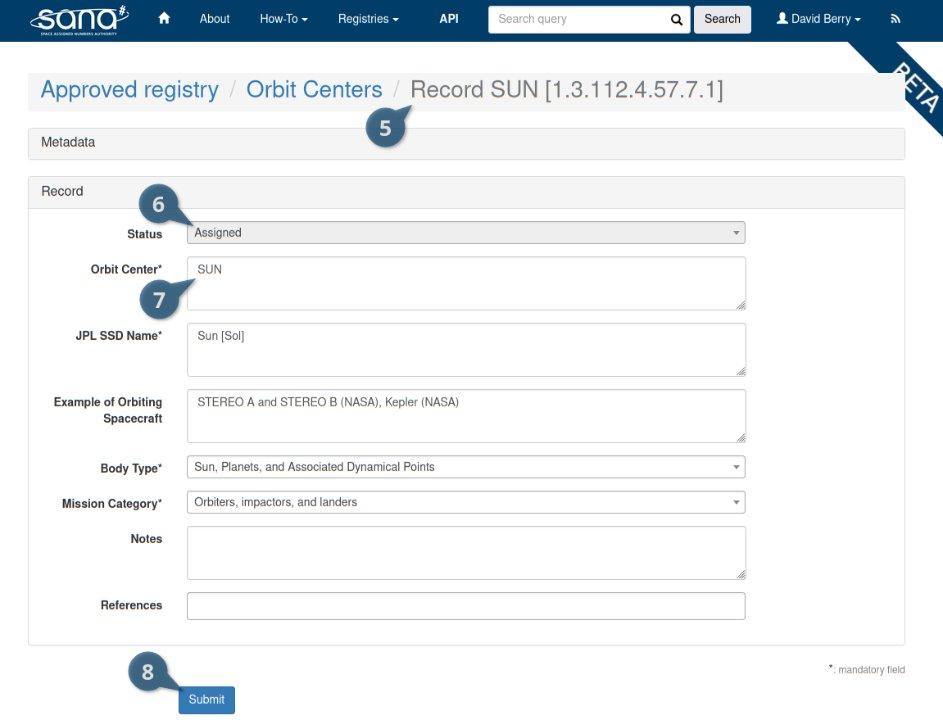Image resolution: width=943 pixels, height=720 pixels.
Task: Open the RSS feed icon
Action: 895,19
